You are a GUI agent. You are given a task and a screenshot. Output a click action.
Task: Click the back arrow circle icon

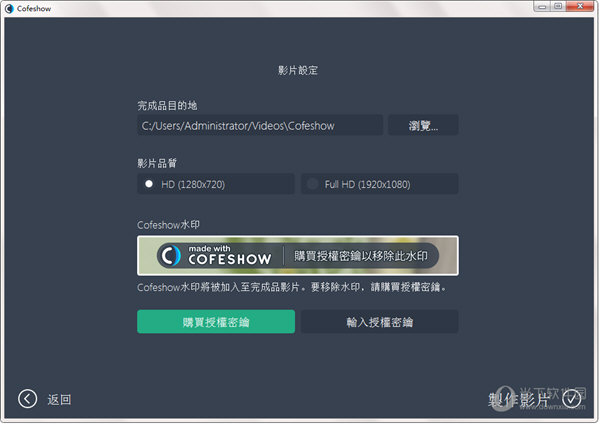(27, 399)
